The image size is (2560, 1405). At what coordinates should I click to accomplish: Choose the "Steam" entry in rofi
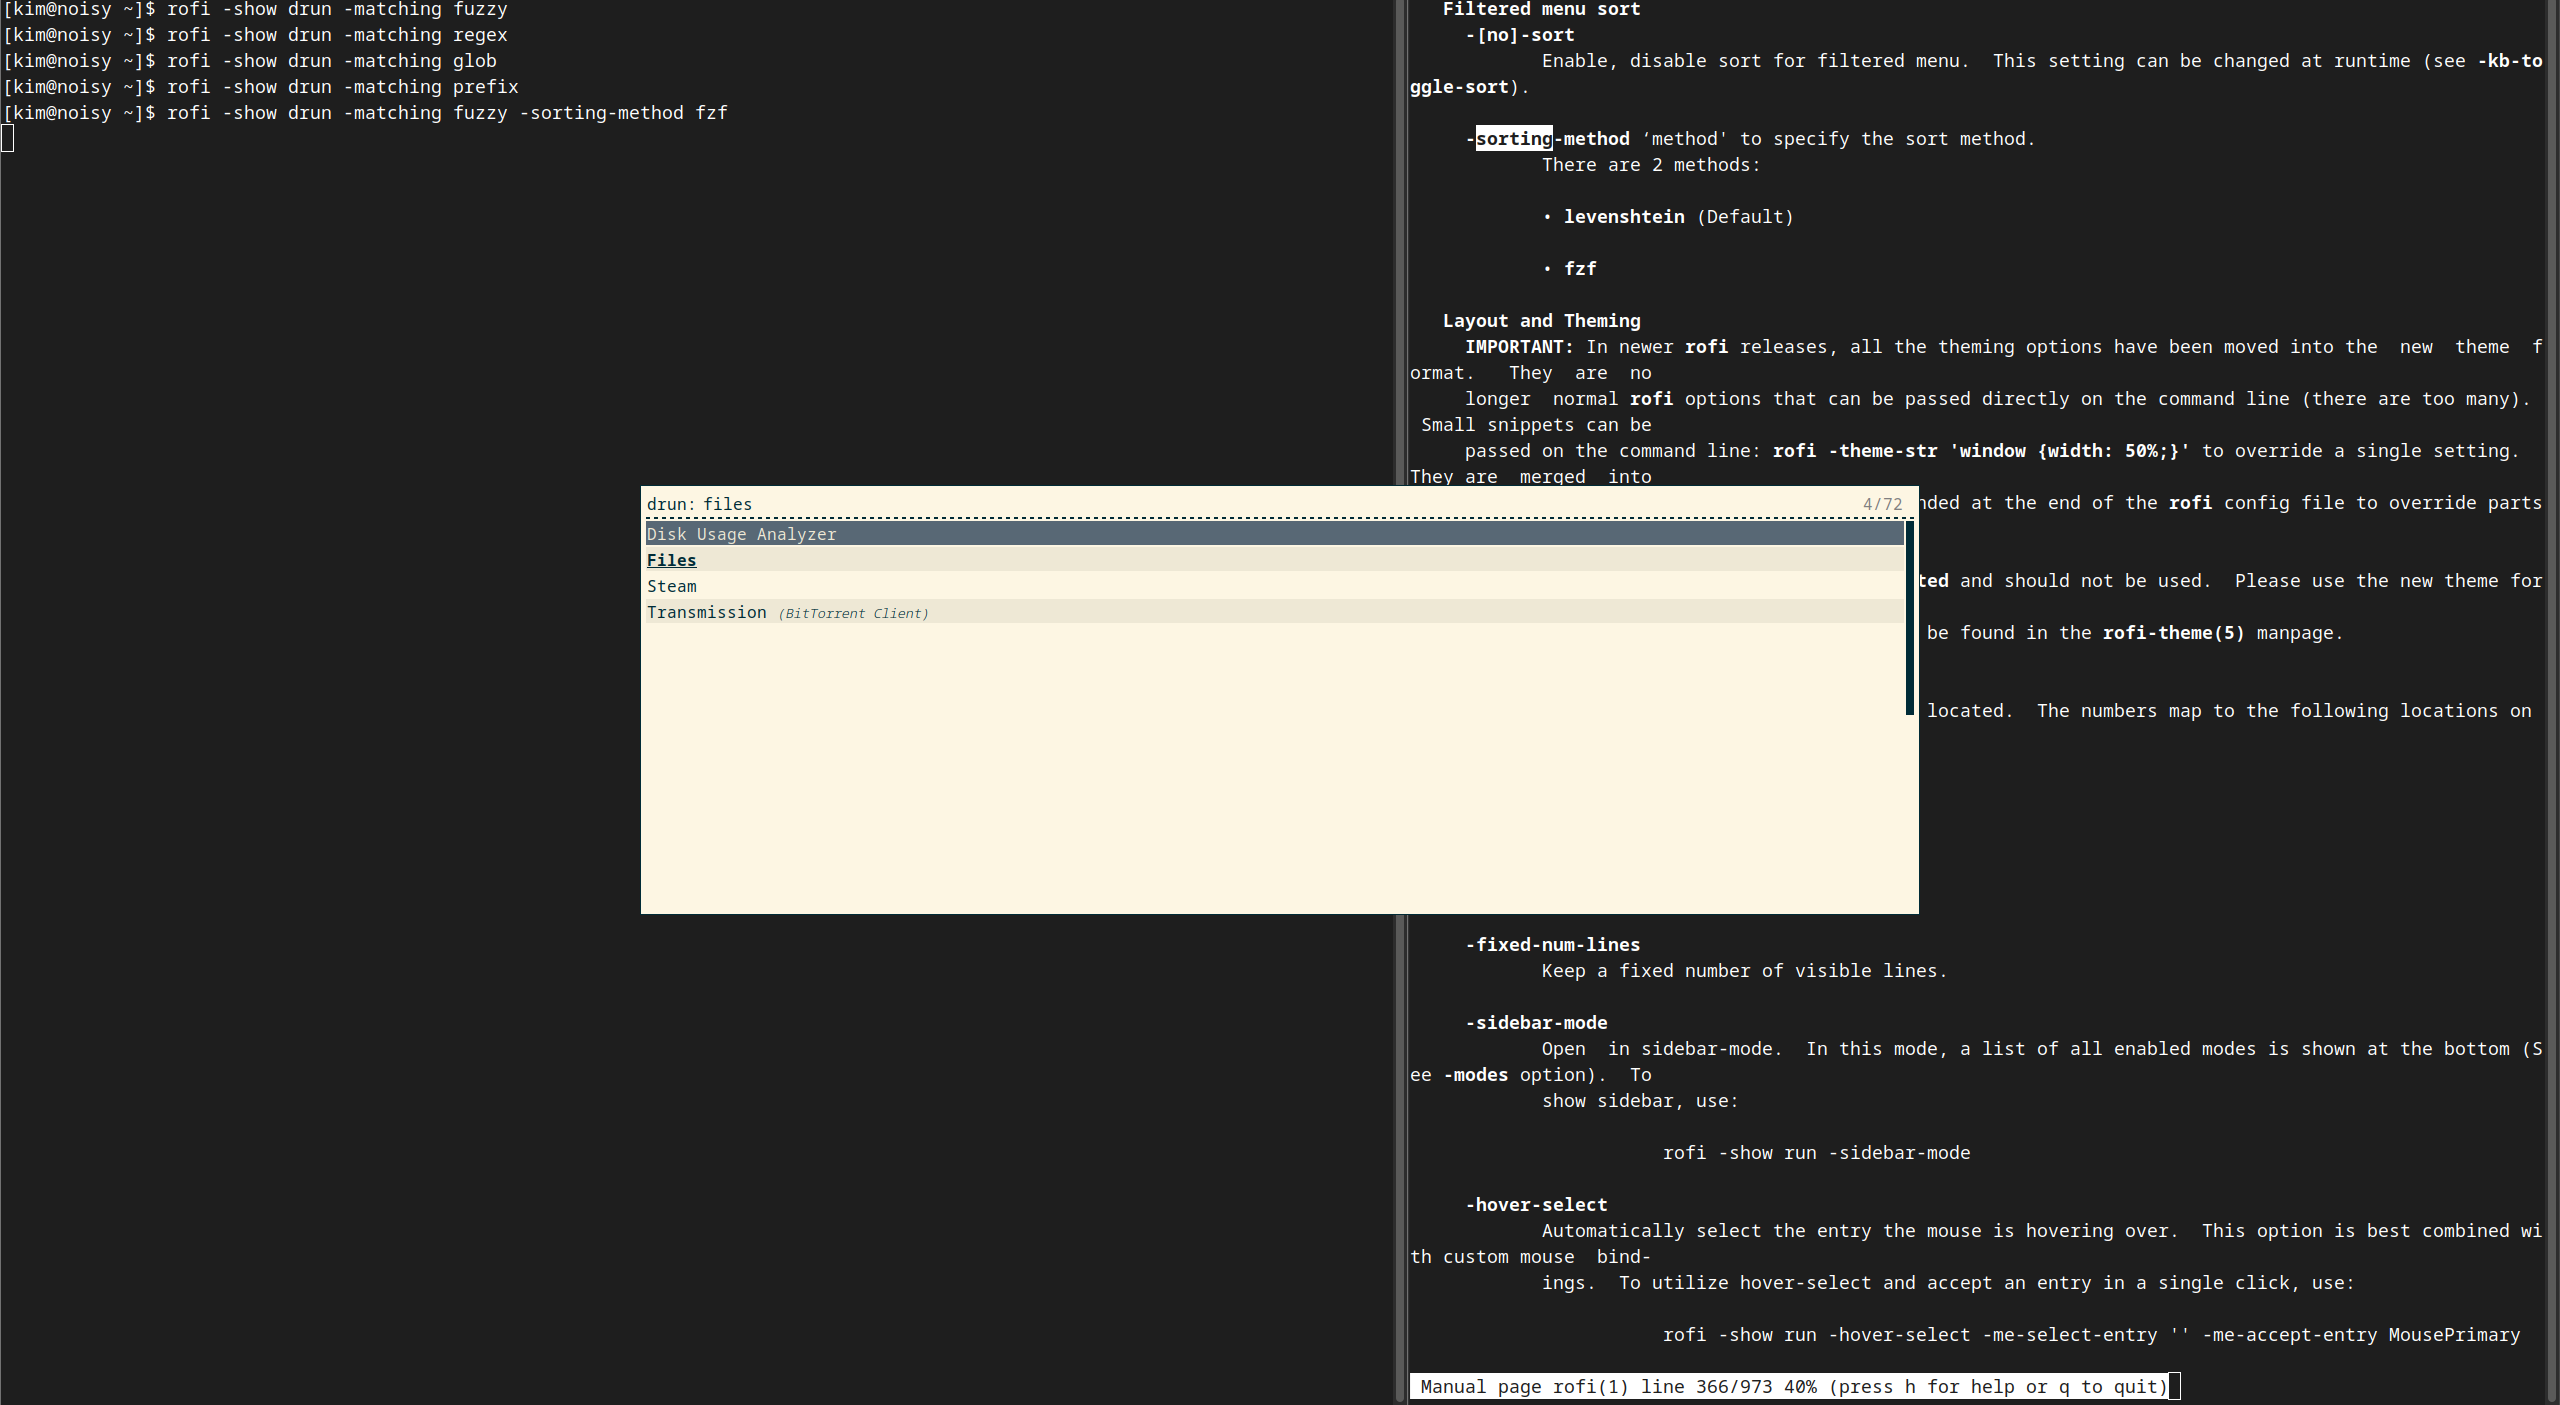point(1275,586)
